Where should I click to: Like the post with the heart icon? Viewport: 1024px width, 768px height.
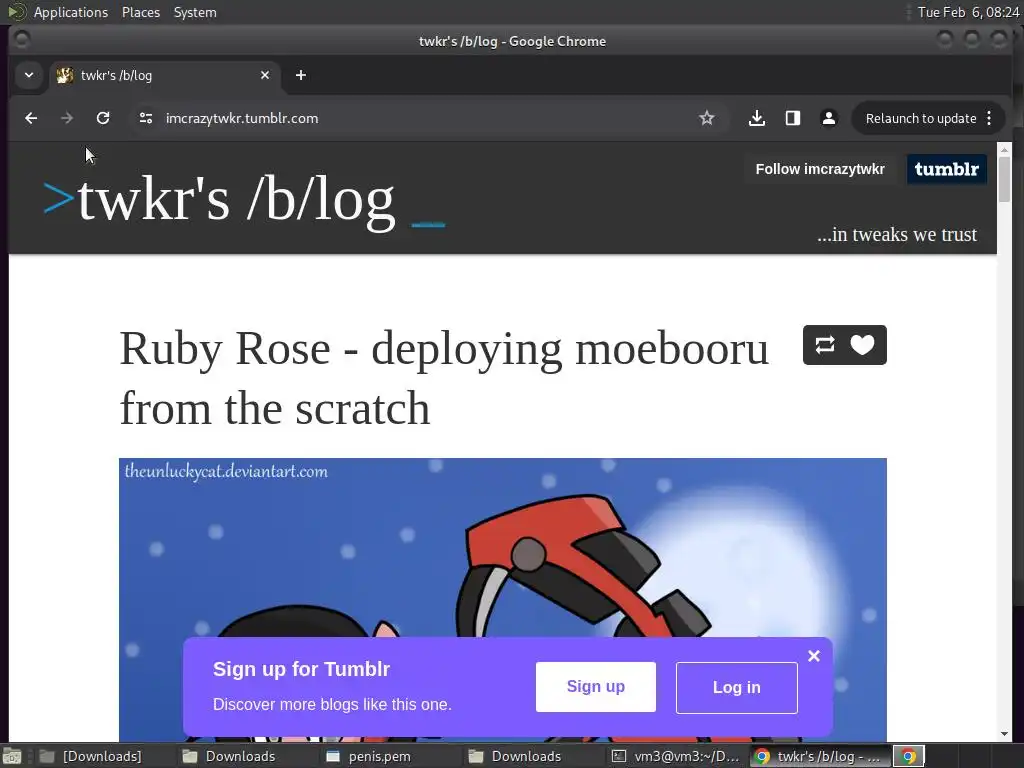click(x=862, y=345)
